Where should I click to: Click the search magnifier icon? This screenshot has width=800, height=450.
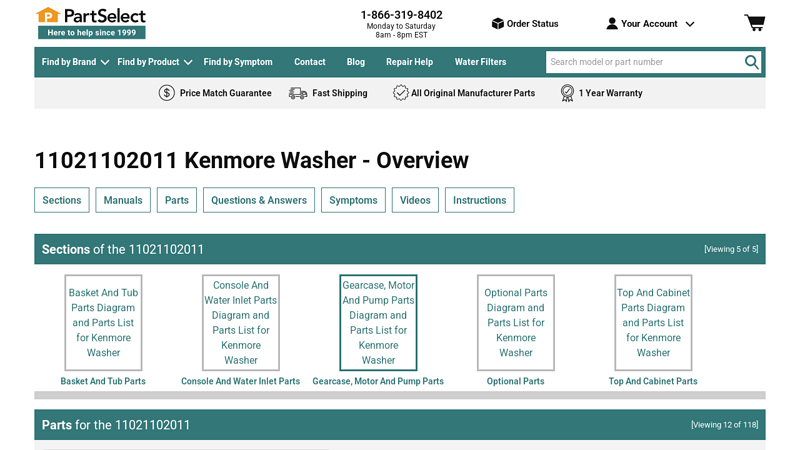pos(751,62)
